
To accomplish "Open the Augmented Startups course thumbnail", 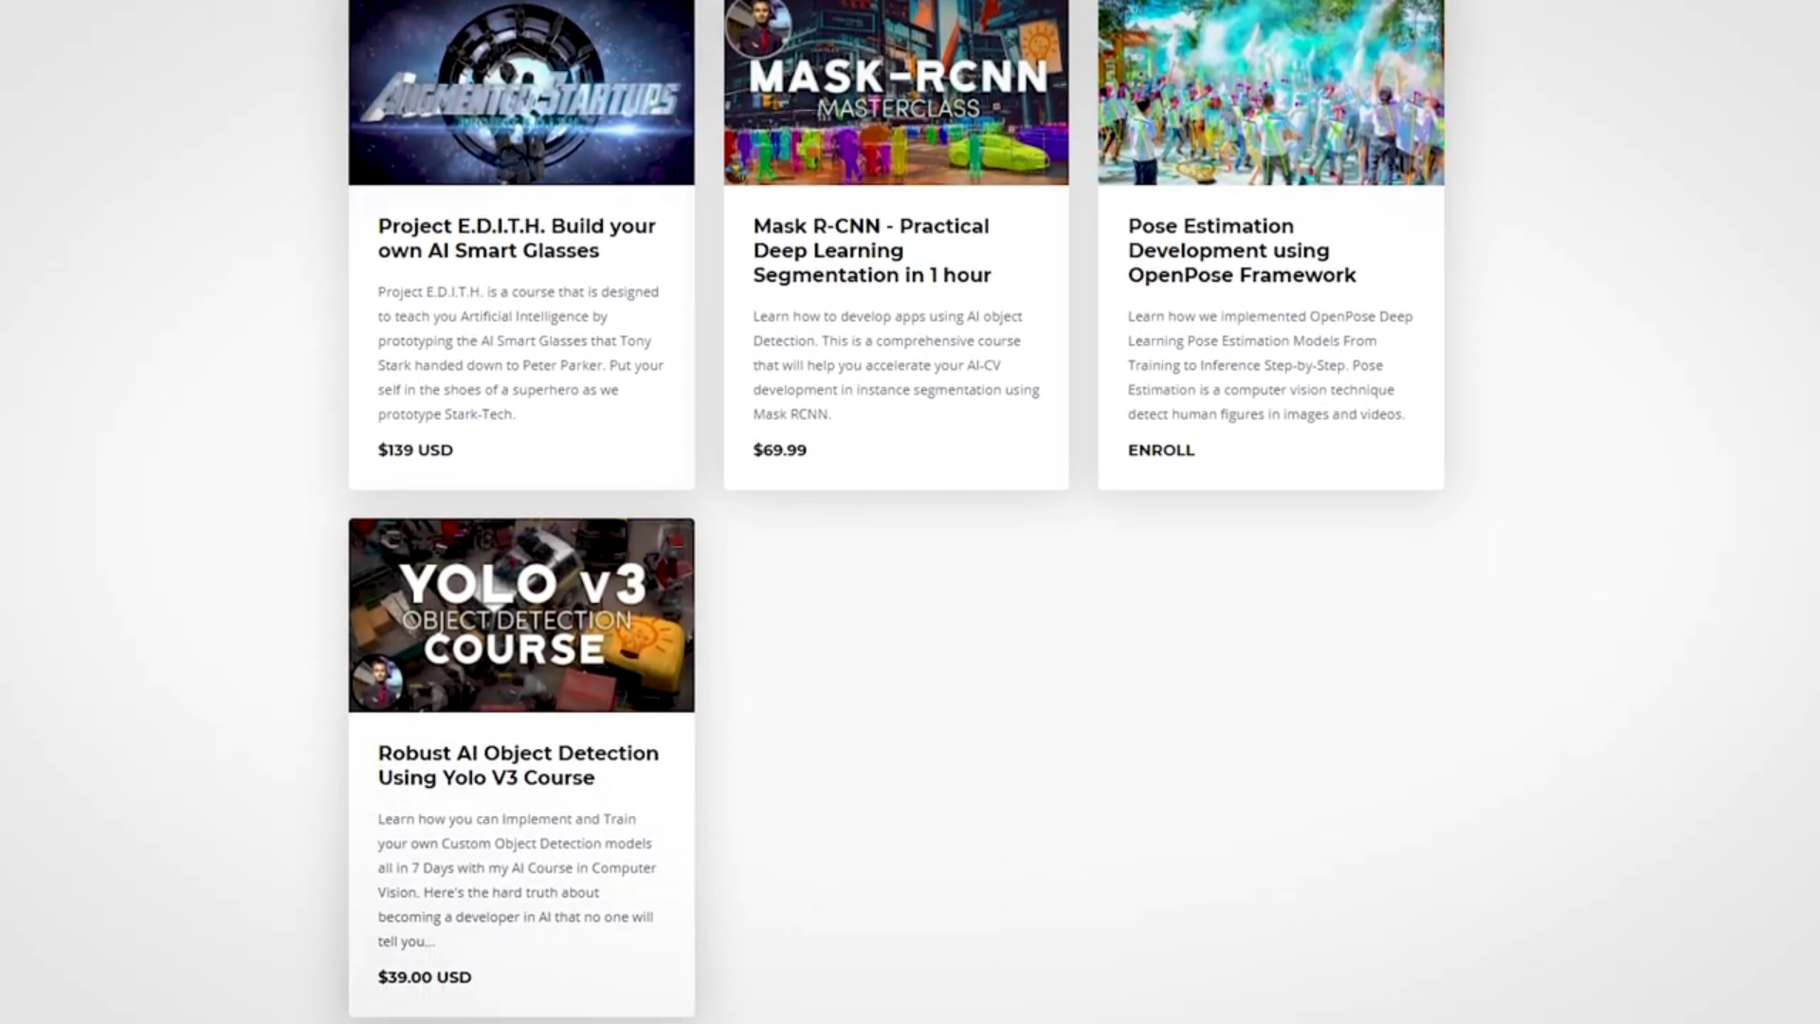I will point(521,92).
